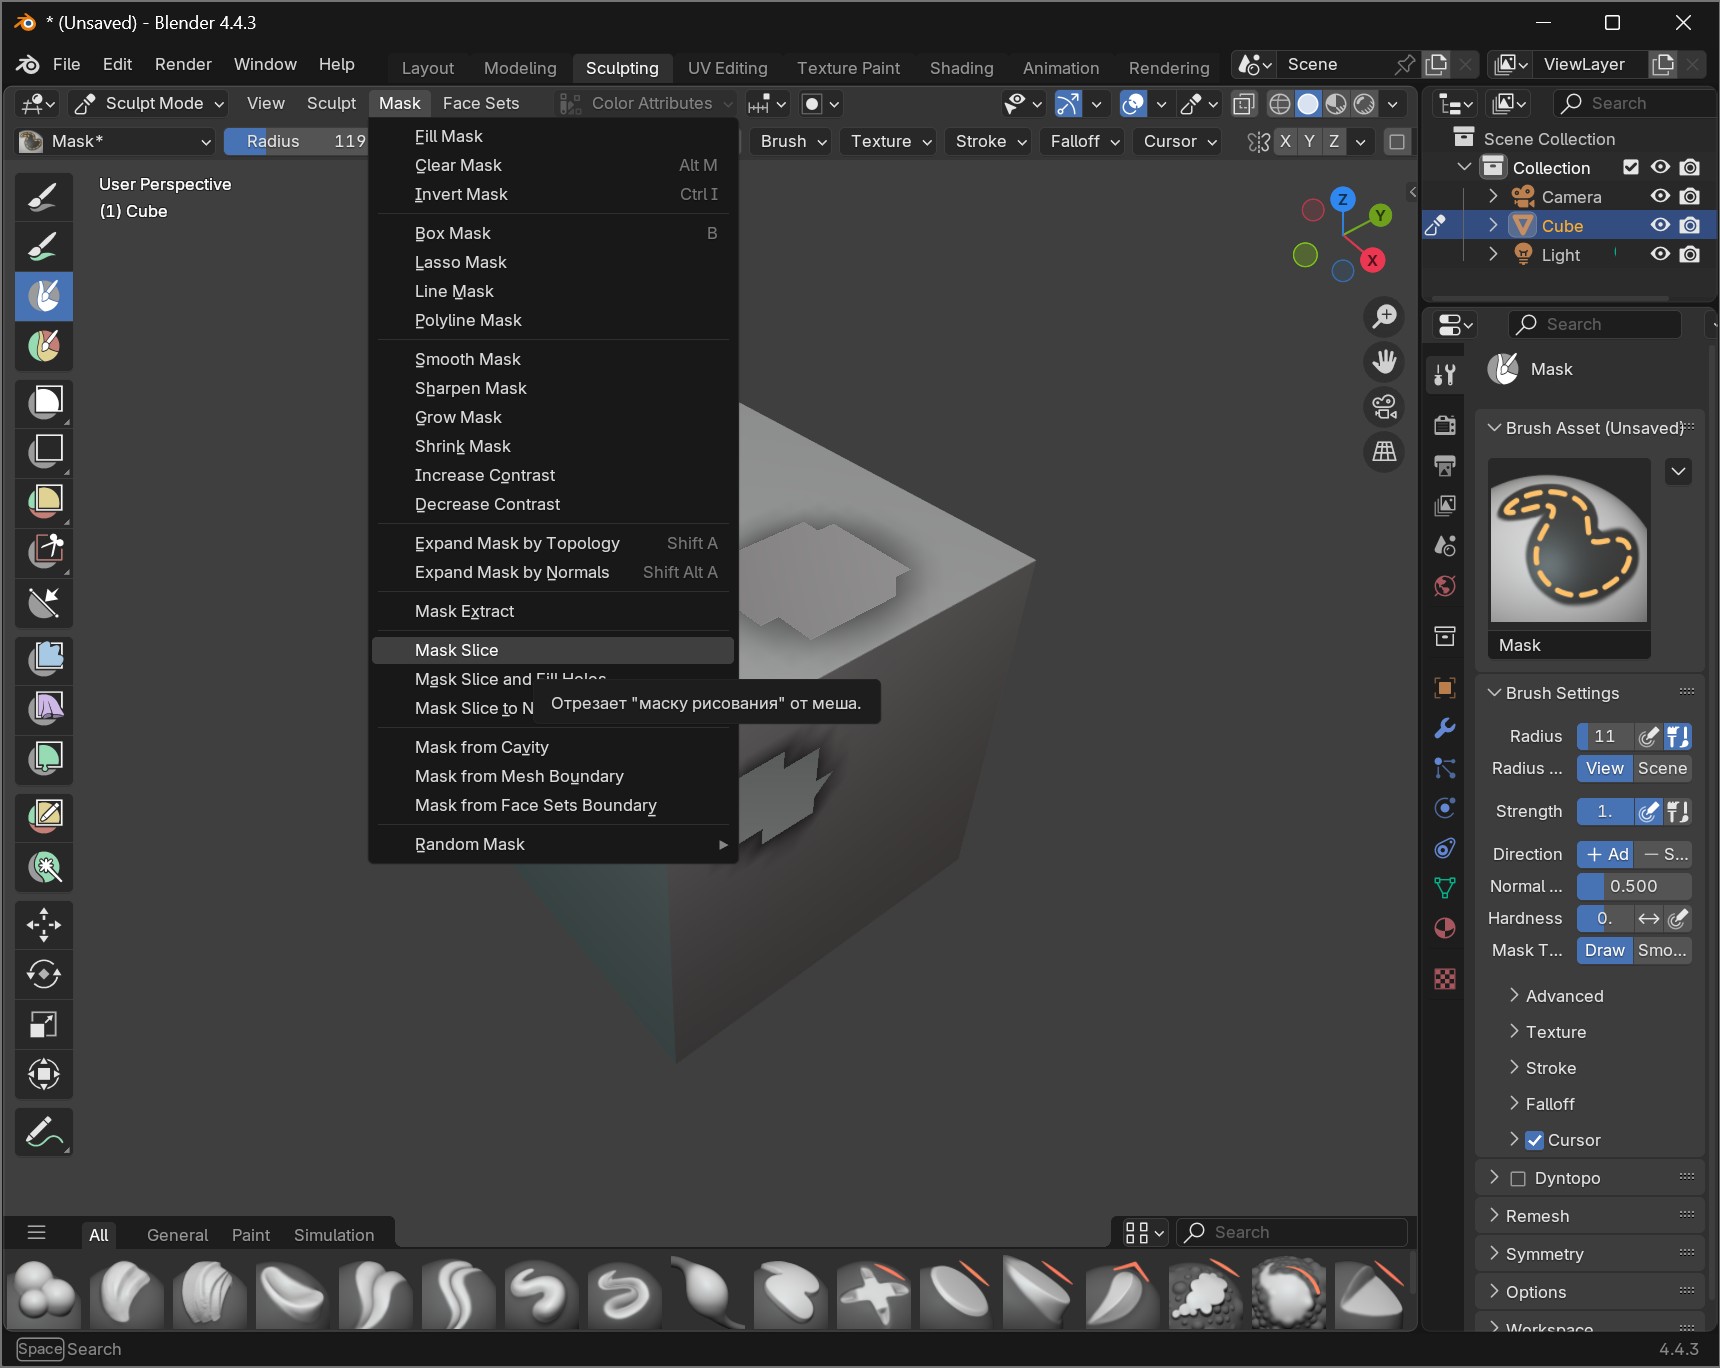Select the Mask brush tool in toolbar

coord(44,297)
